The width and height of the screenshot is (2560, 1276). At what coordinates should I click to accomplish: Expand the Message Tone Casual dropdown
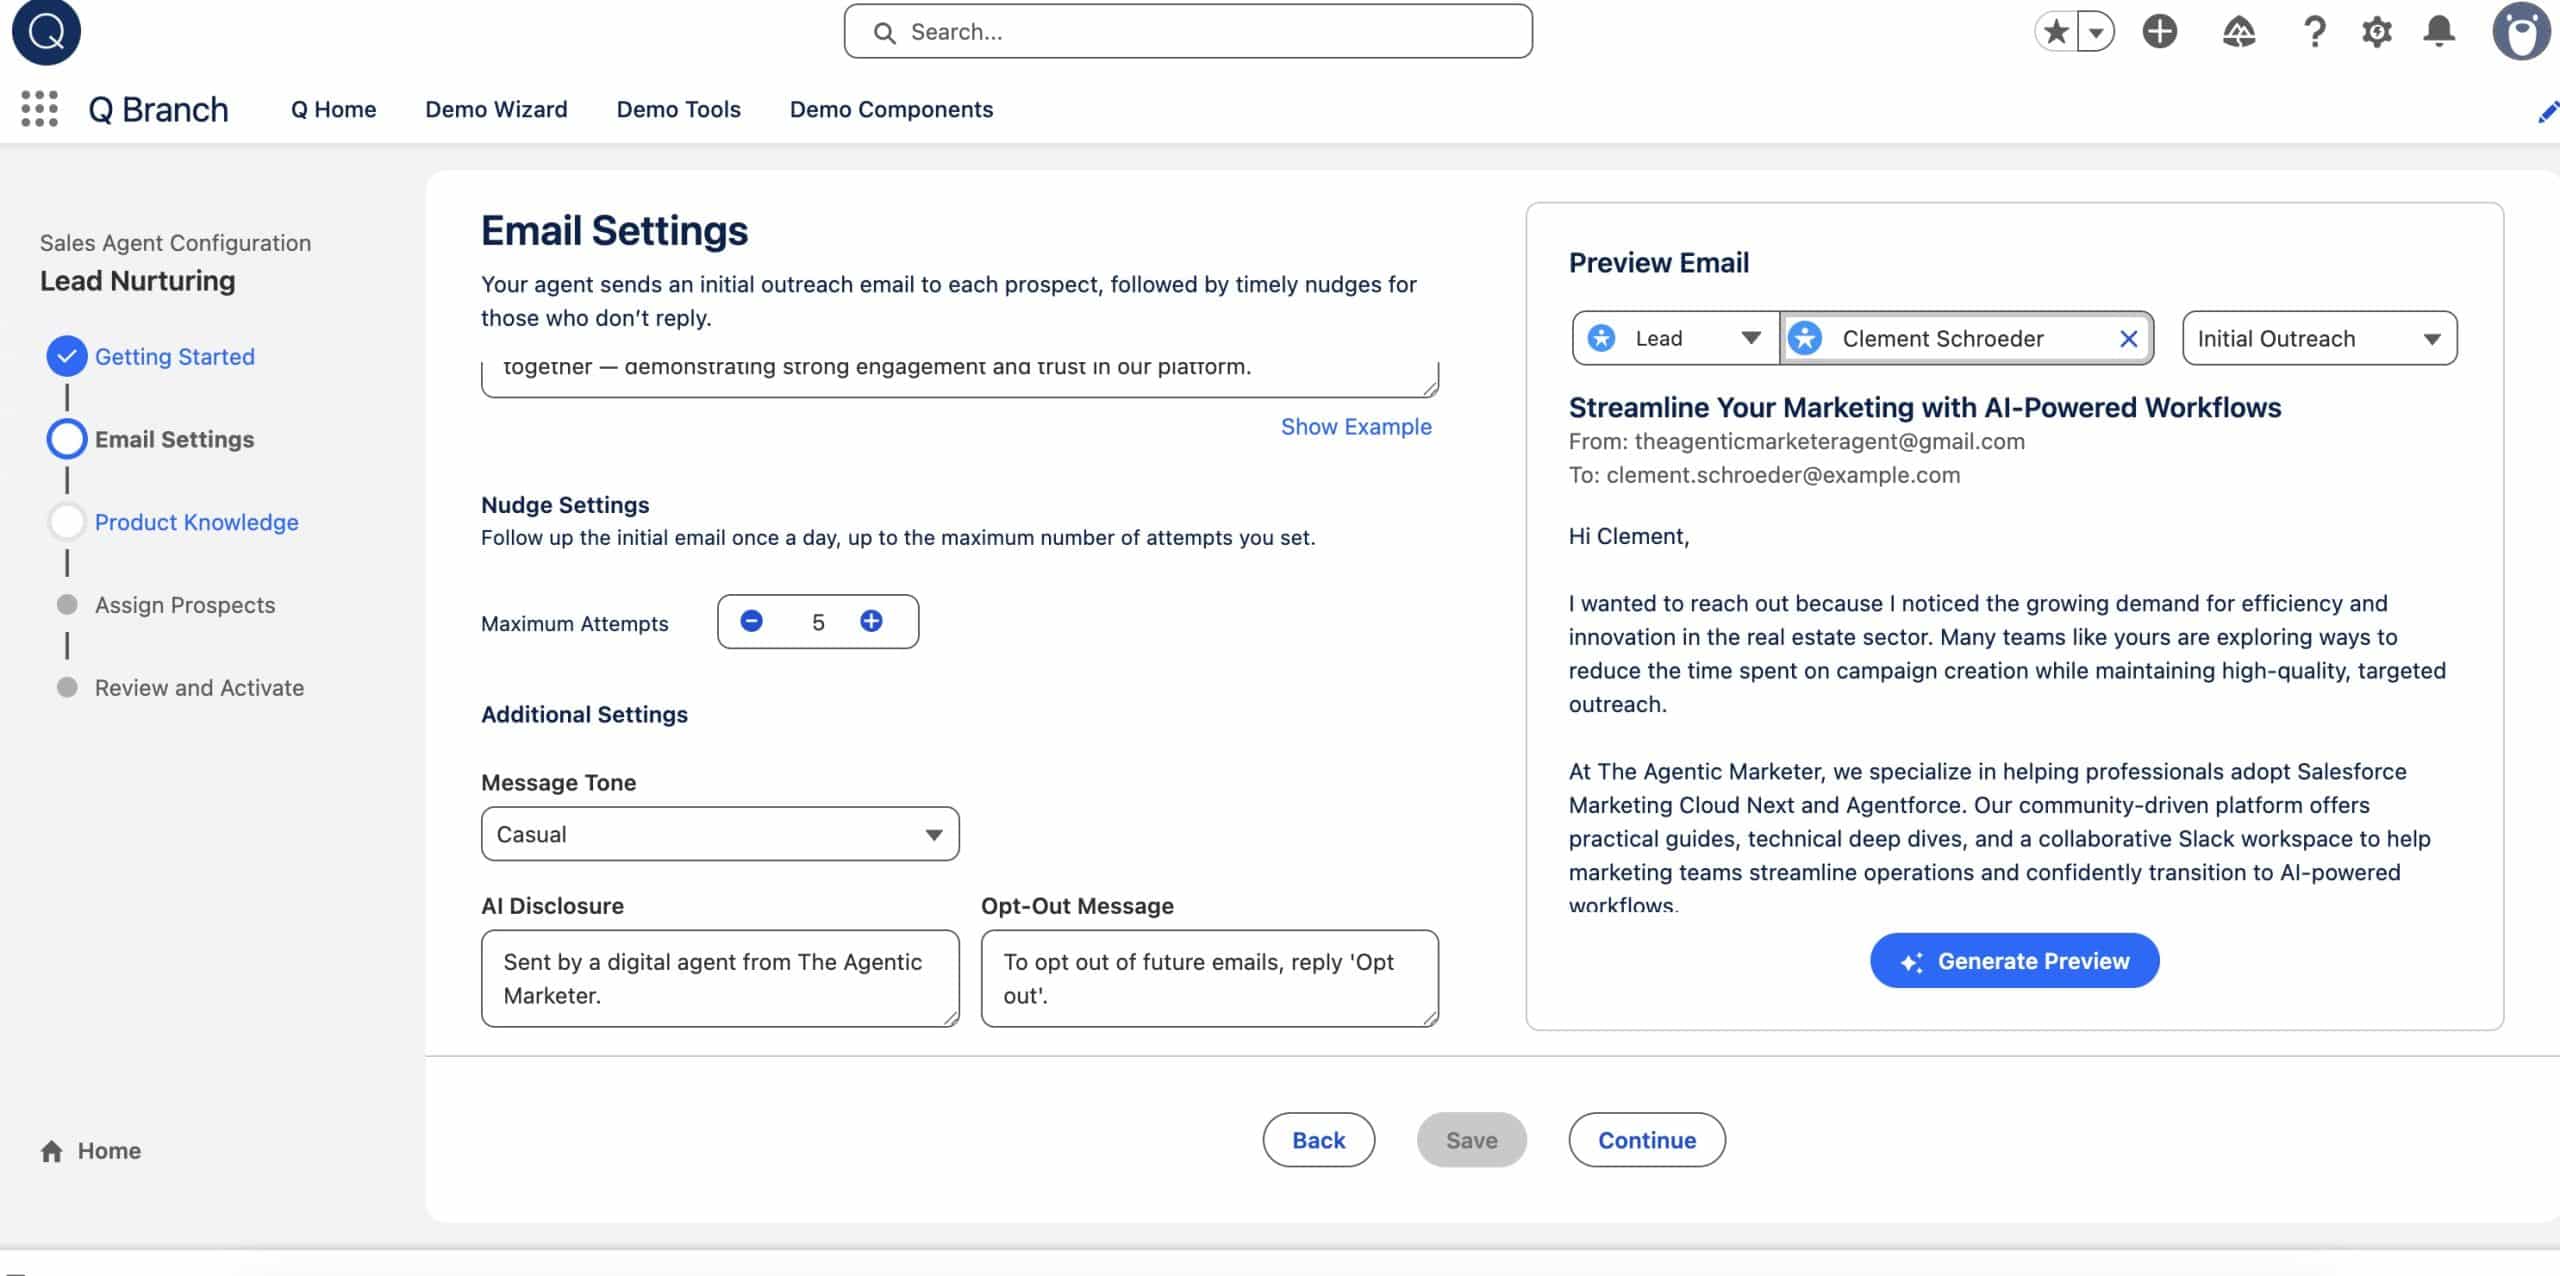(720, 834)
